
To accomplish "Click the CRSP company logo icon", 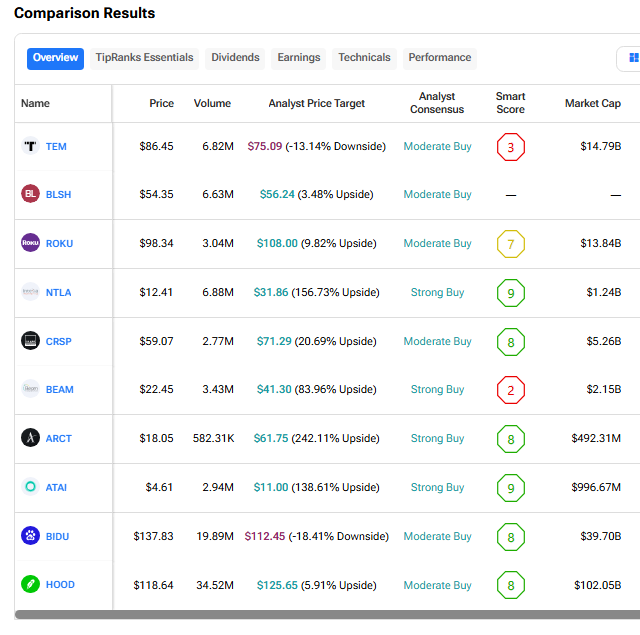I will click(30, 341).
